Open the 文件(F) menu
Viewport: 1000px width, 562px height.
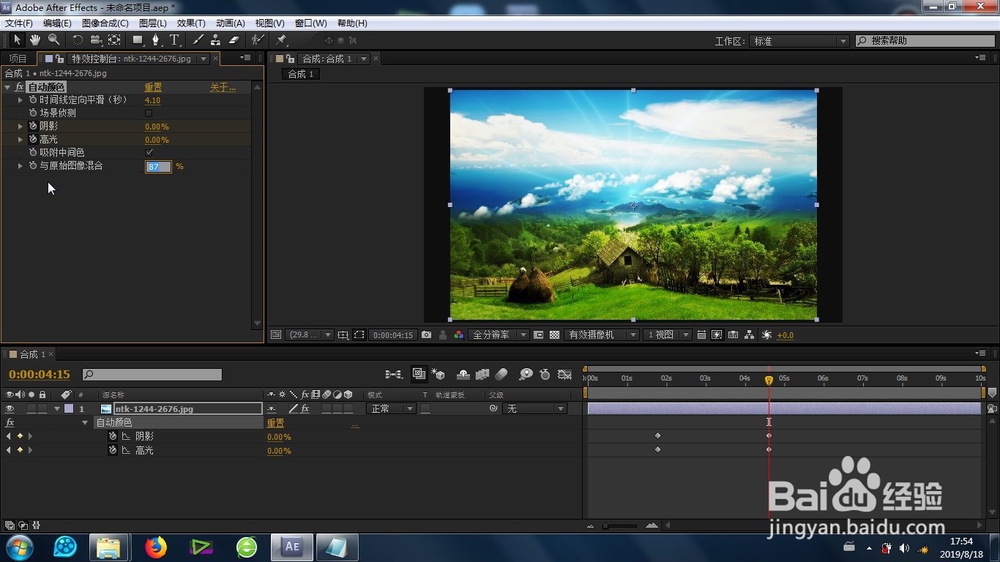tap(18, 23)
